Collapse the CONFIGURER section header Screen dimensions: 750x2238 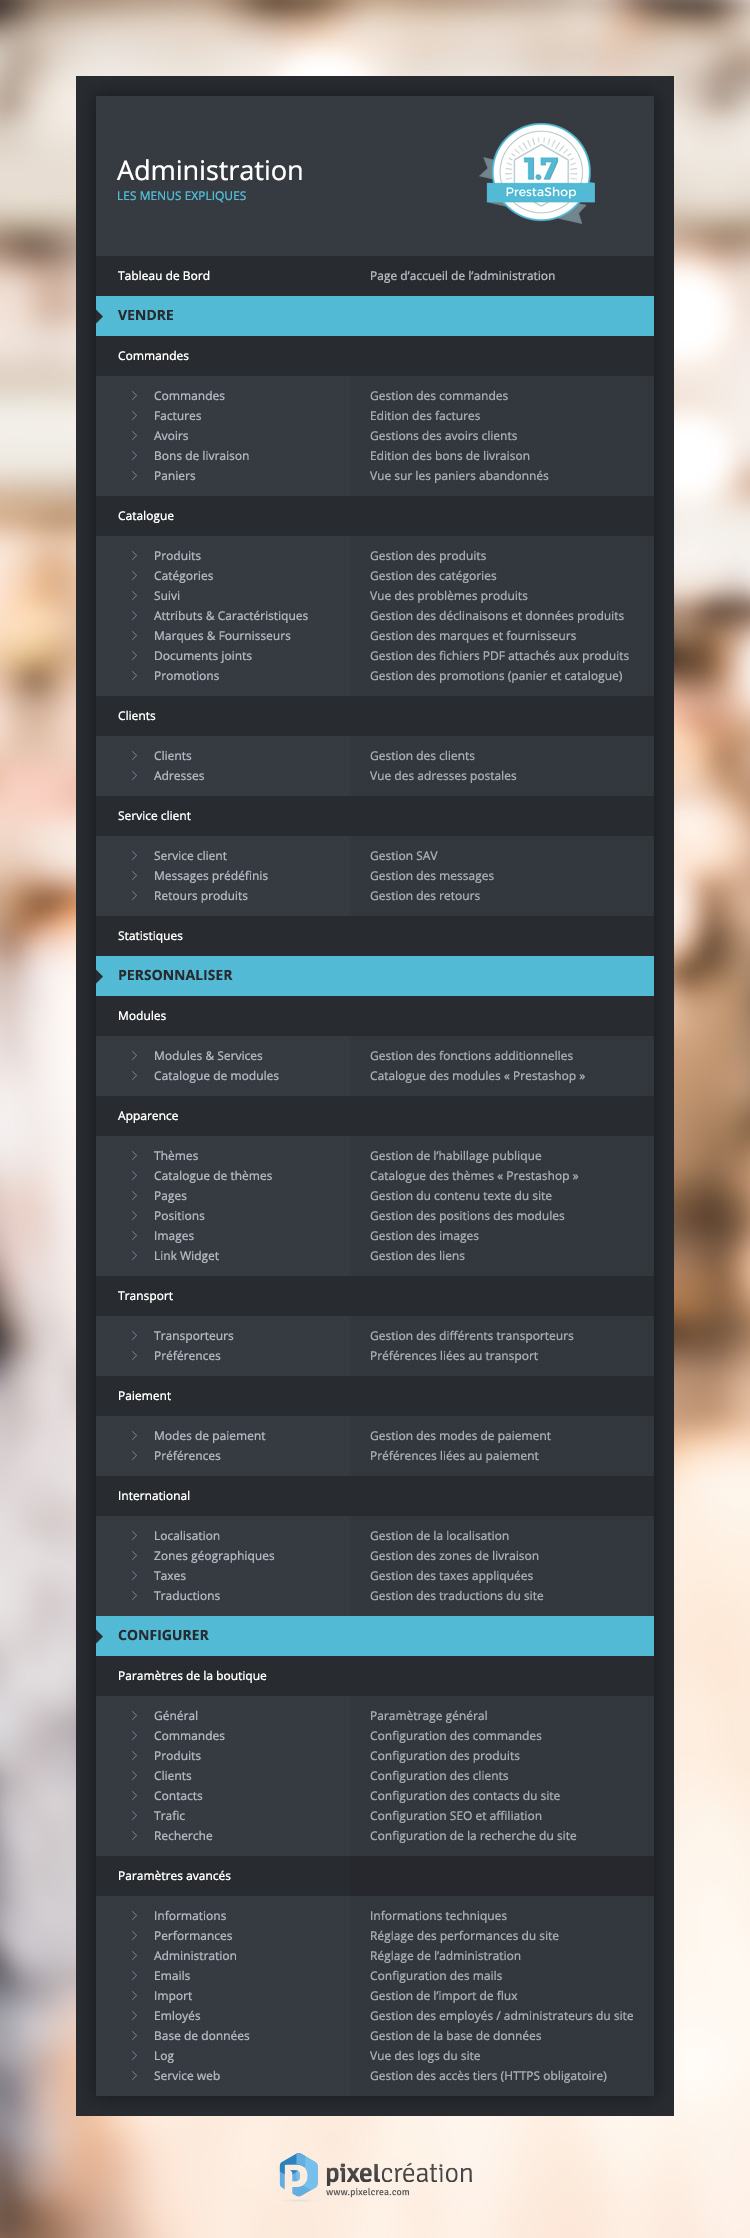point(375,1636)
